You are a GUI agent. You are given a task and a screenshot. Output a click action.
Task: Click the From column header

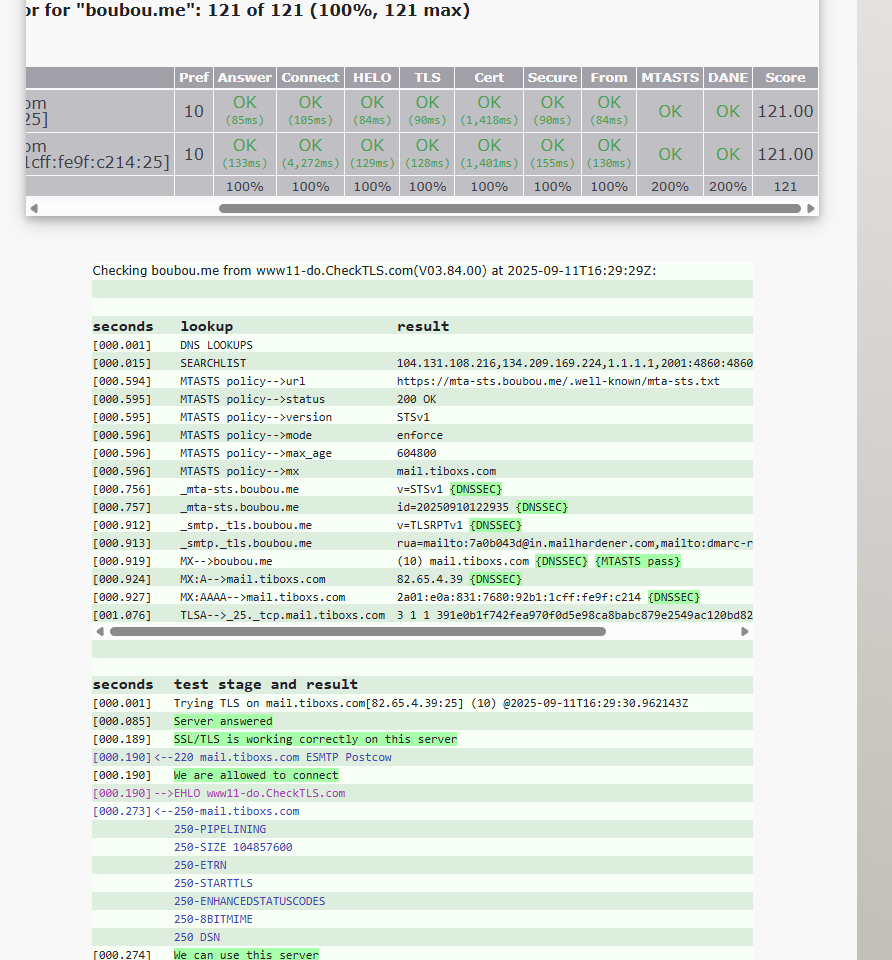(609, 78)
